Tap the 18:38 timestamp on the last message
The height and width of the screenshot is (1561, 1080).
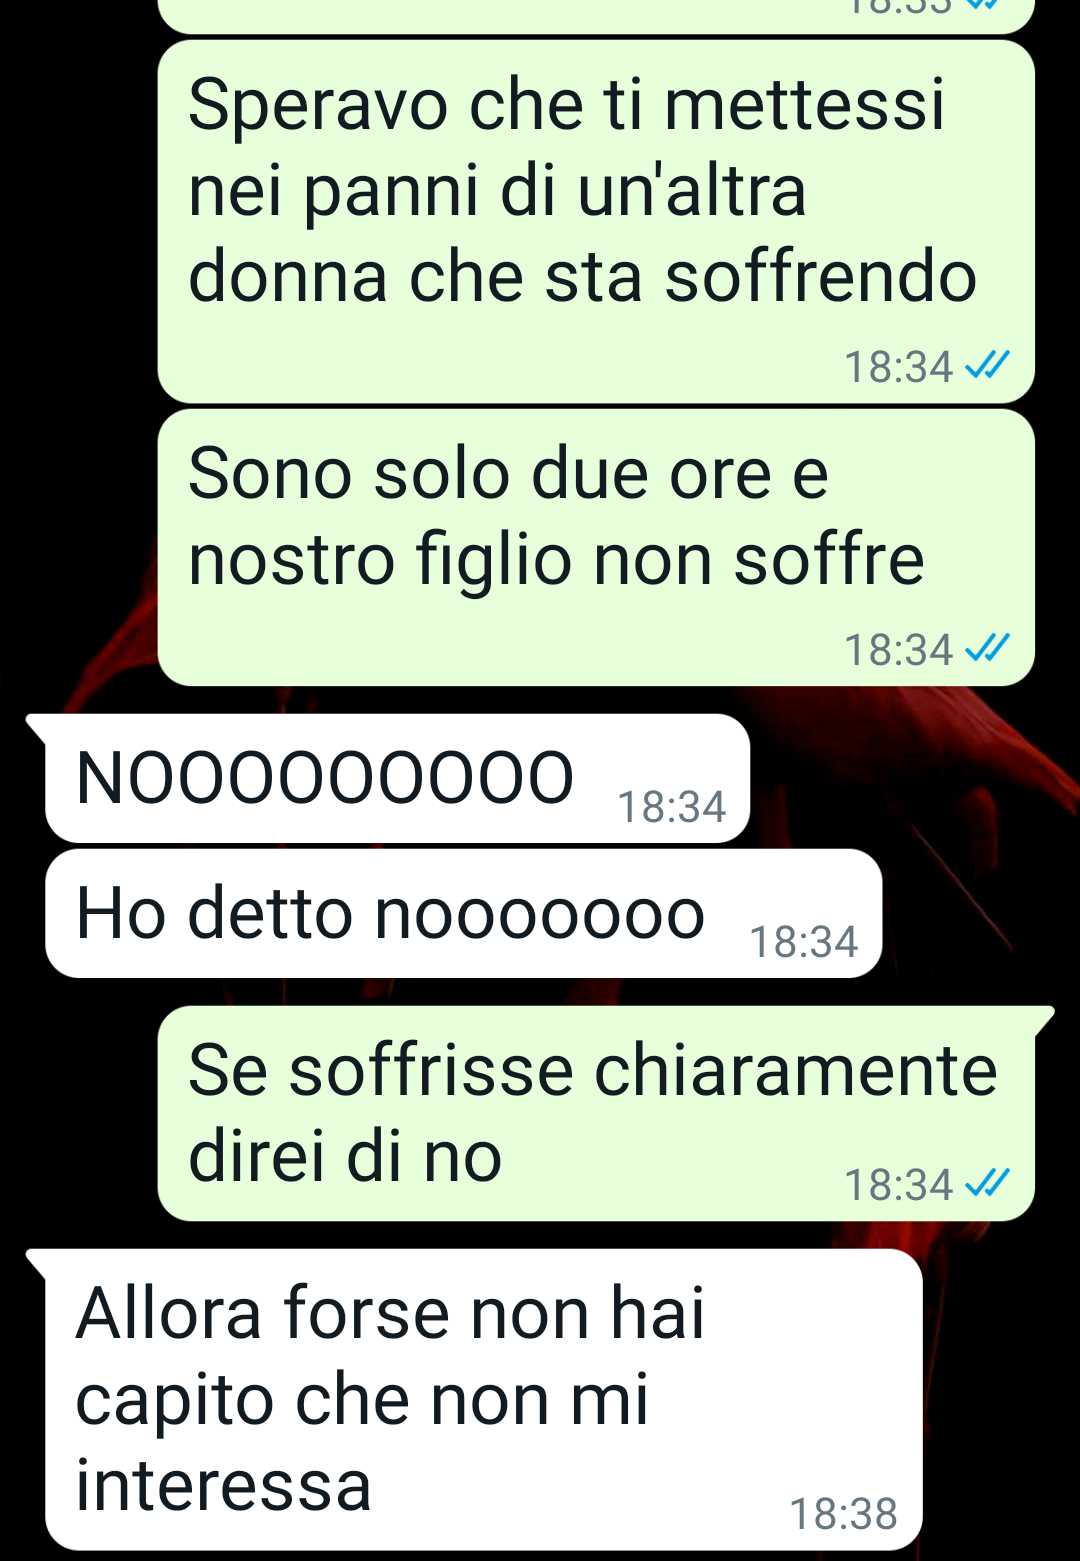[x=844, y=1514]
